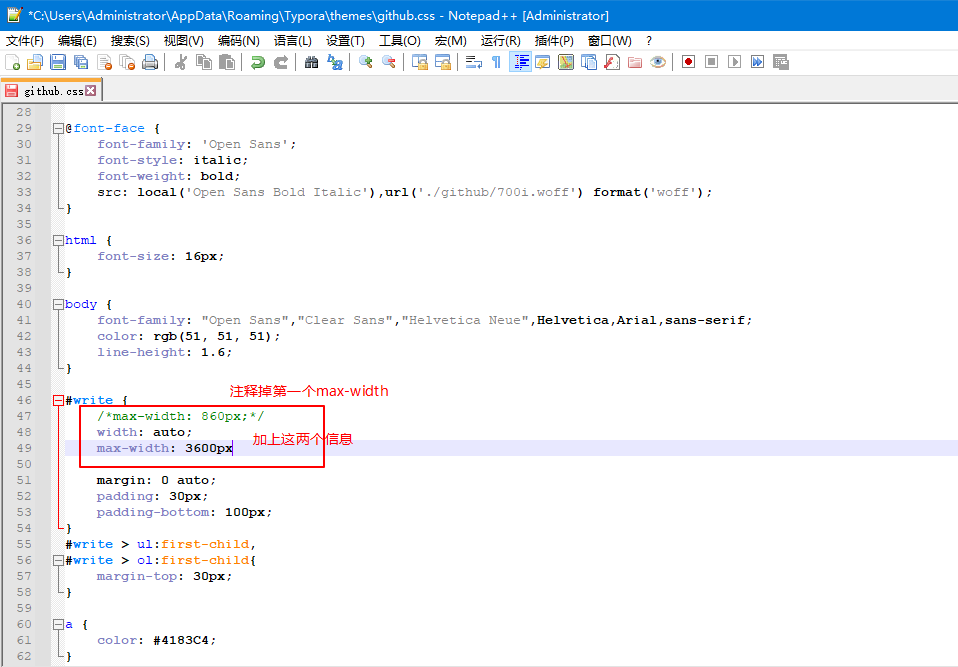Select the github.css document tab
958x667 pixels.
[51, 91]
